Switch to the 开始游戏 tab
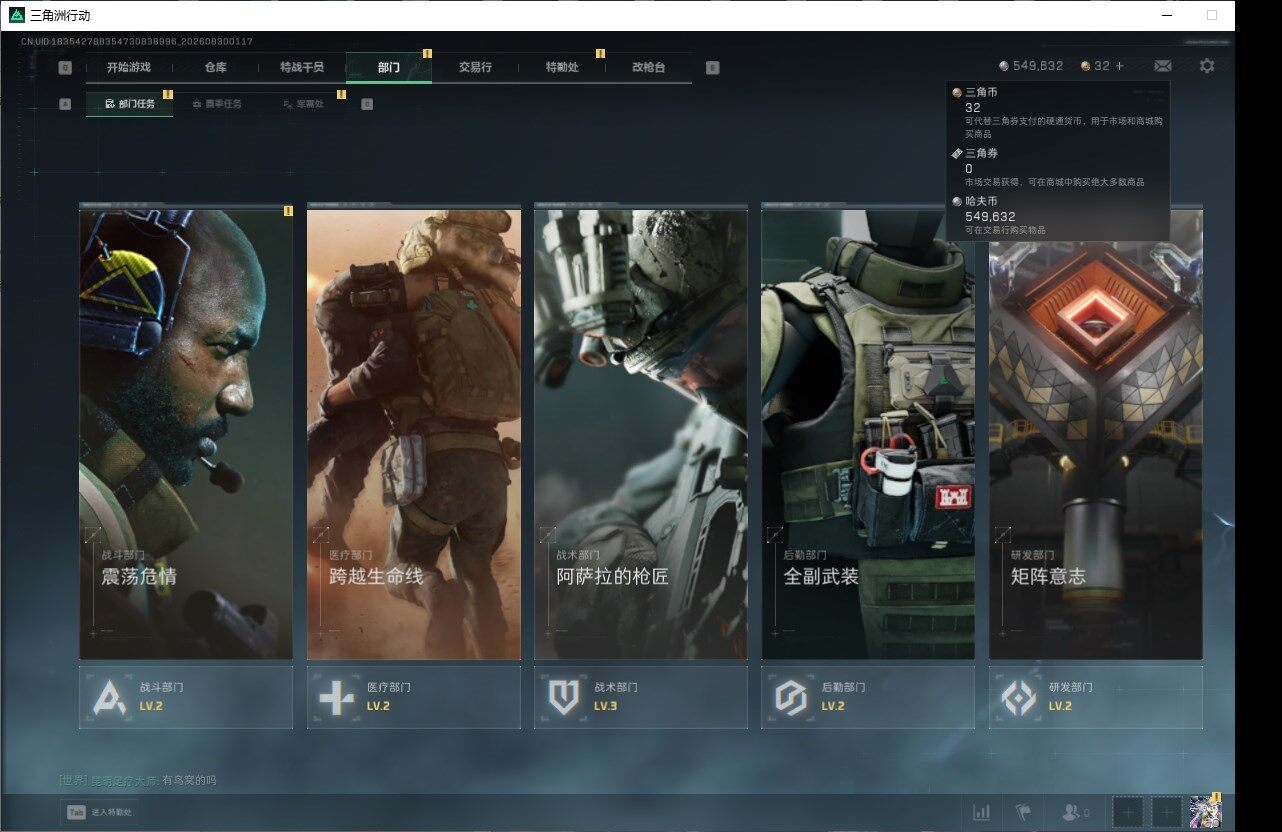This screenshot has height=832, width=1282. click(x=129, y=67)
